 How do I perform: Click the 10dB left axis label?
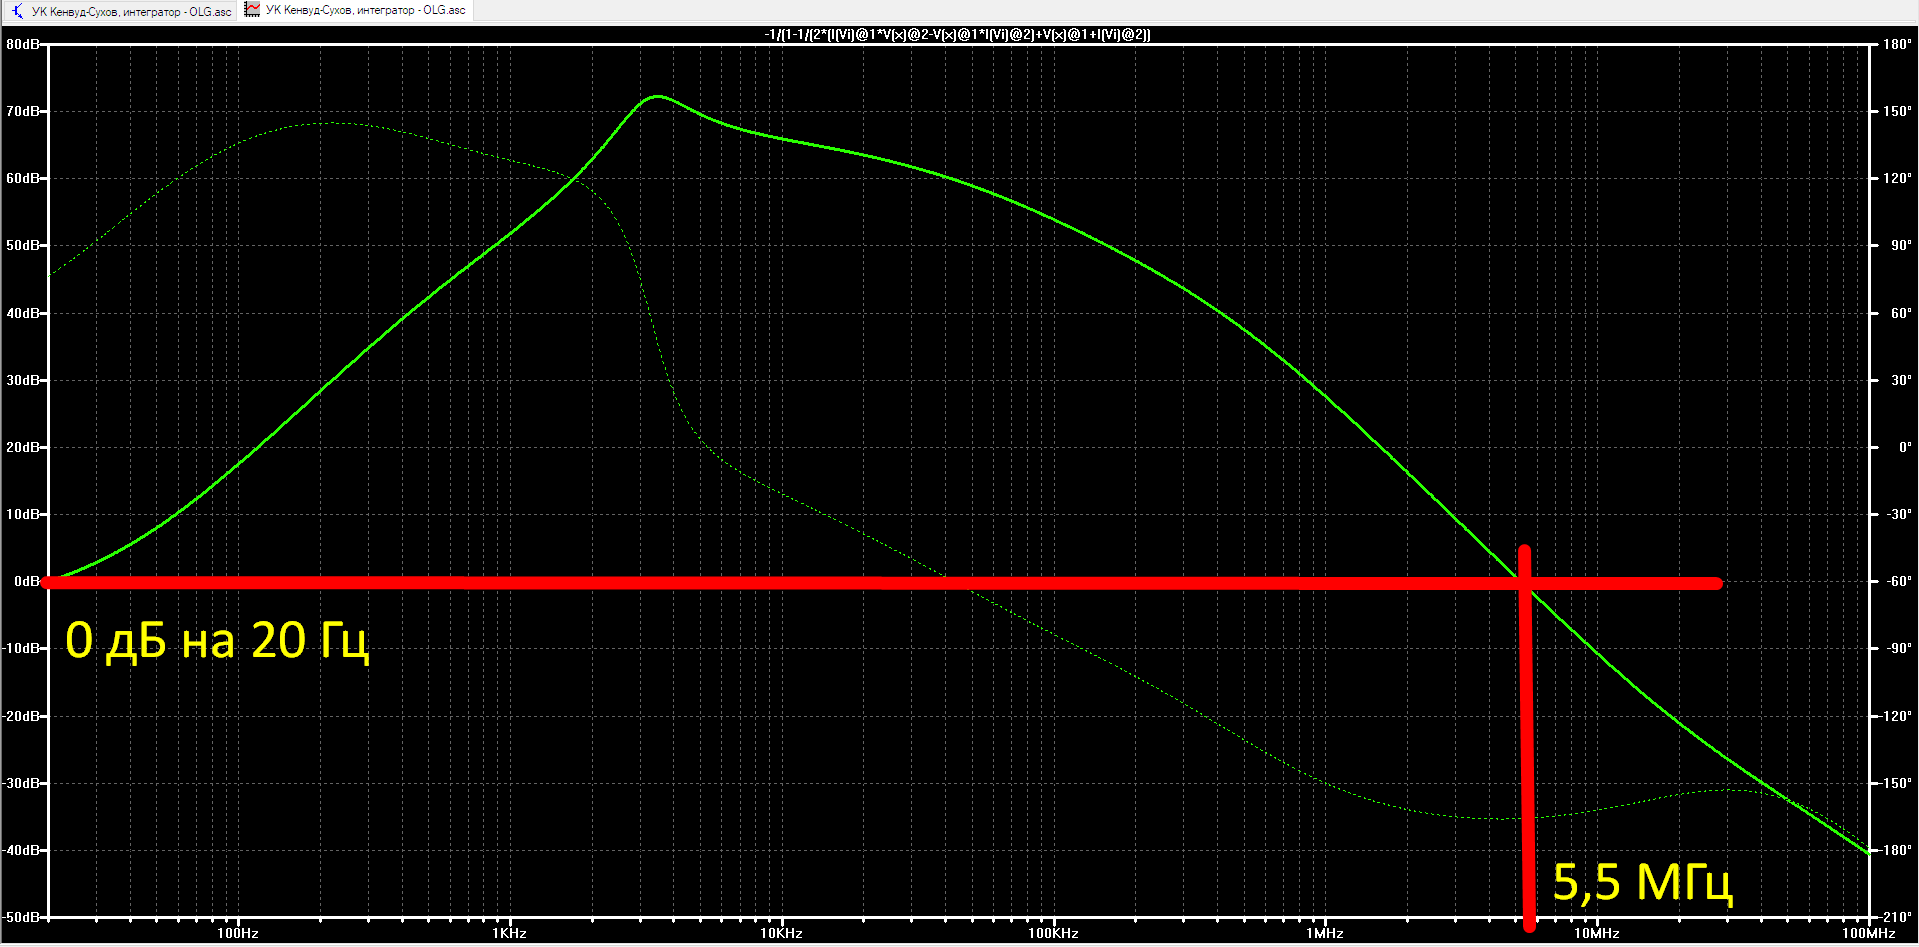pyautogui.click(x=23, y=514)
